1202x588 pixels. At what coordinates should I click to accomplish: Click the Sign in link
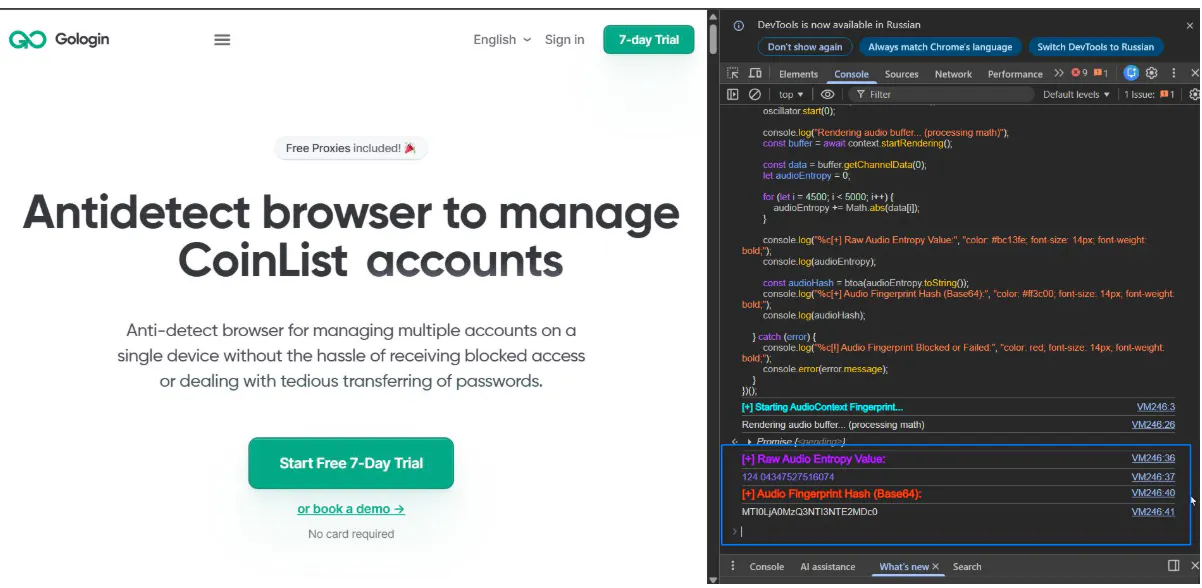click(x=564, y=40)
